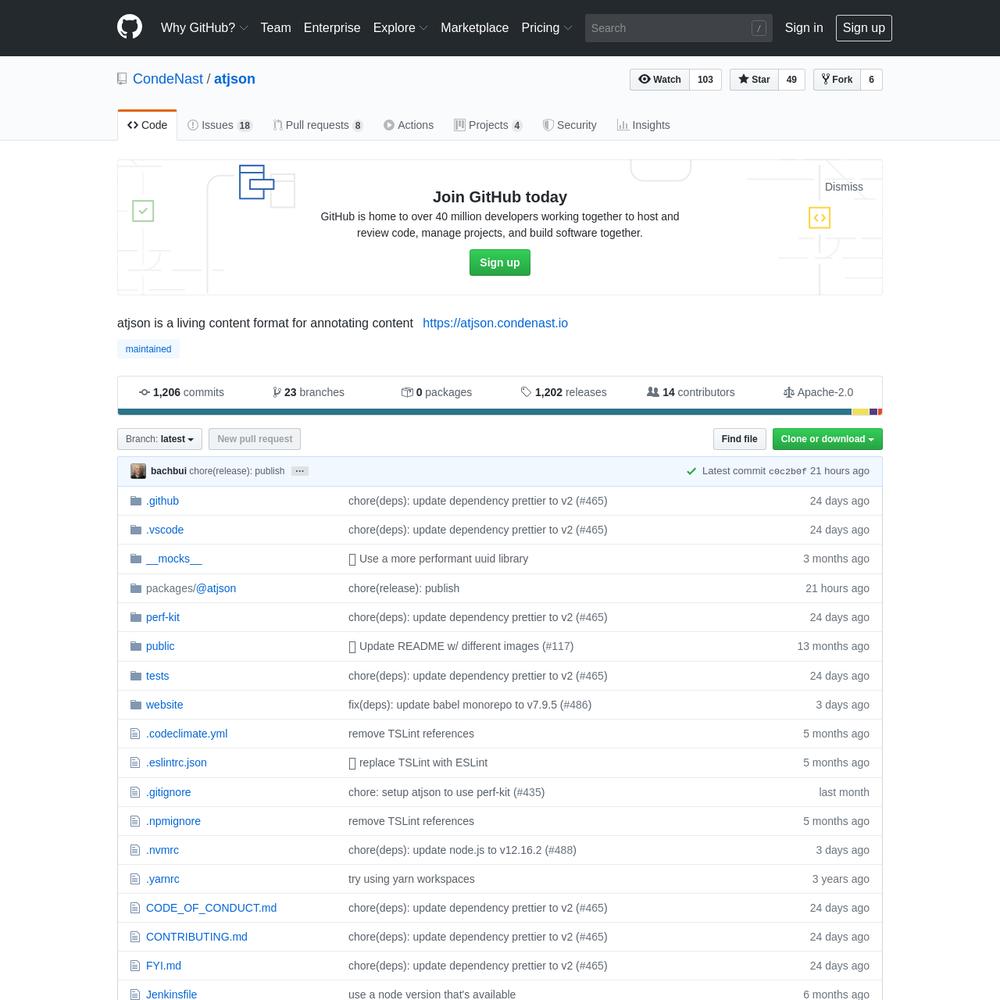The width and height of the screenshot is (1000, 1000).
Task: Open latest commit hash c0c2b0f
Action: (x=787, y=471)
